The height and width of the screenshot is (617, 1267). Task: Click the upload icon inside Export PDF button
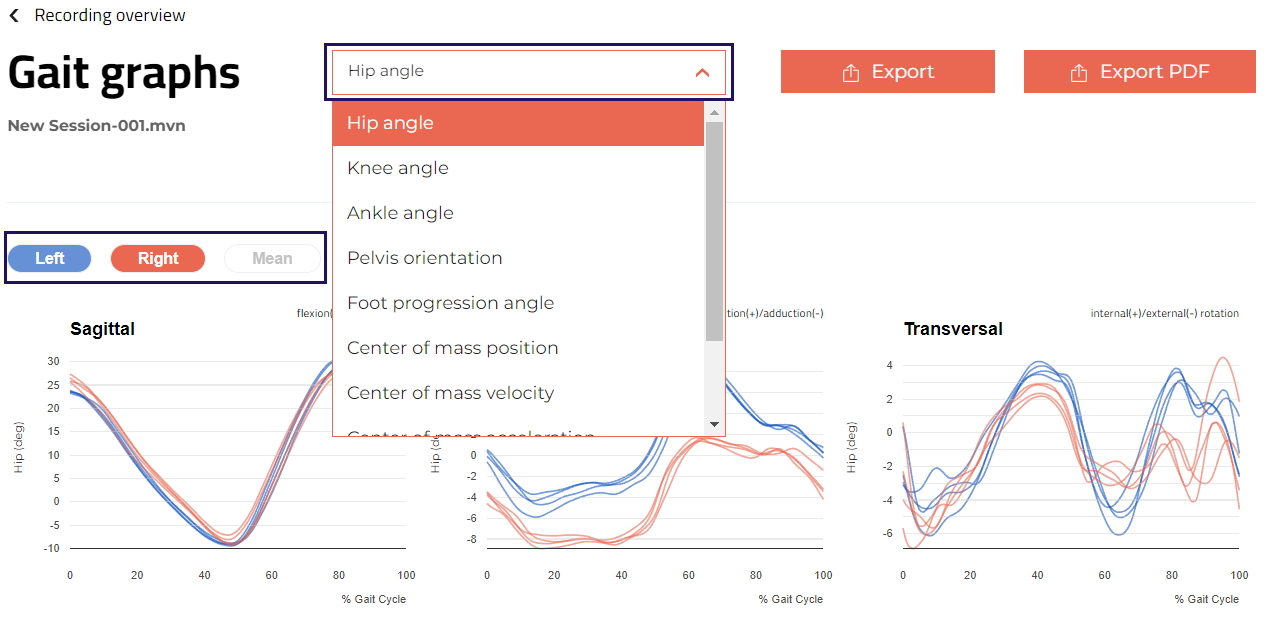(x=1079, y=71)
